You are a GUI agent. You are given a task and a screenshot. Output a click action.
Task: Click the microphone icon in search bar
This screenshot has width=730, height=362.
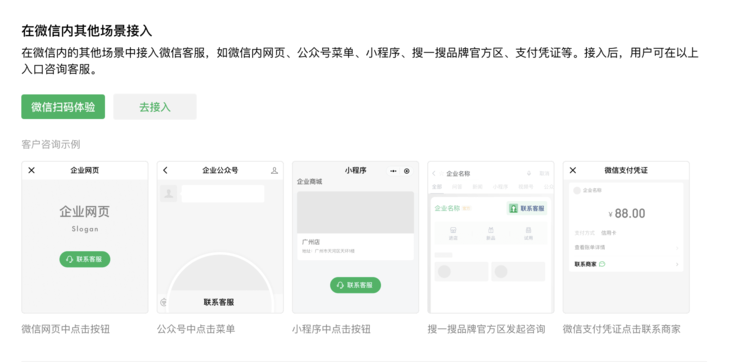pos(528,174)
